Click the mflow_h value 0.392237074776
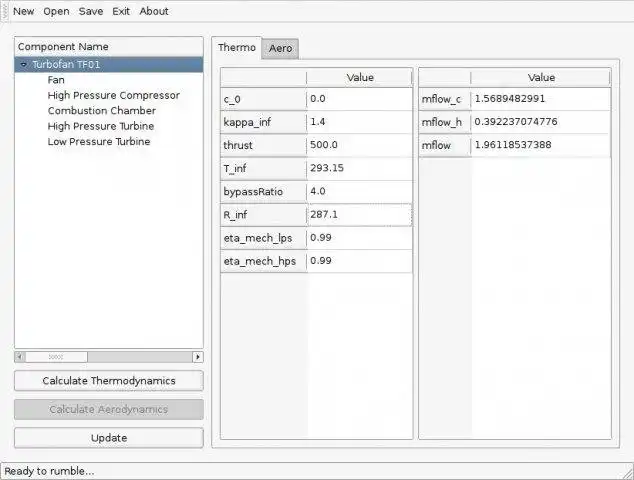 (541, 122)
